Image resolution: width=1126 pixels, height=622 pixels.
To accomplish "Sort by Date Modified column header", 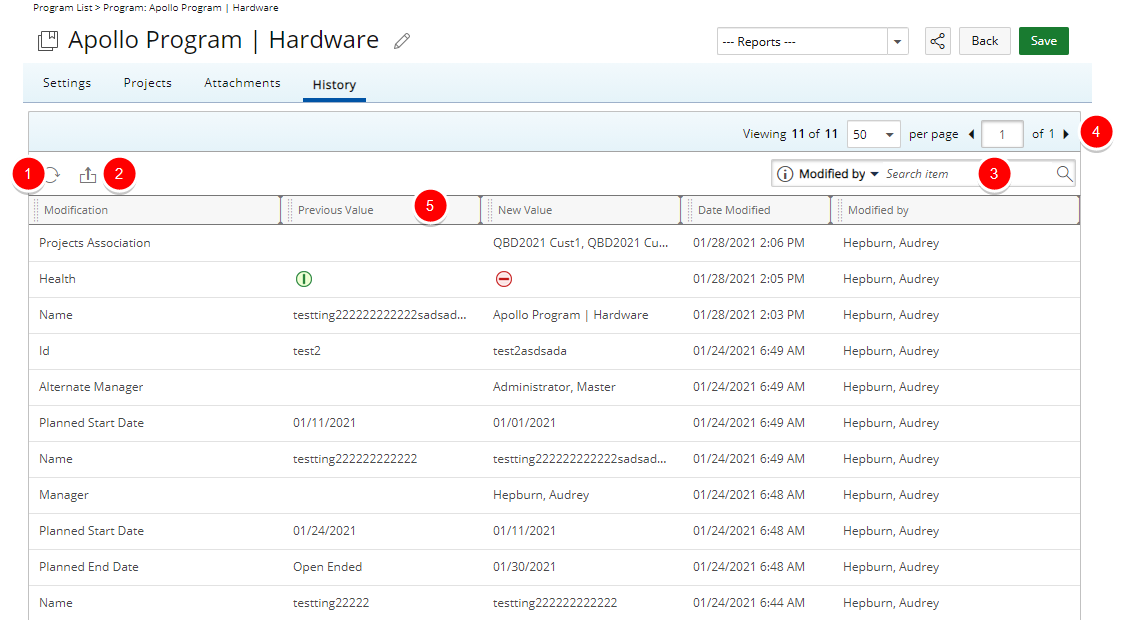I will click(734, 210).
